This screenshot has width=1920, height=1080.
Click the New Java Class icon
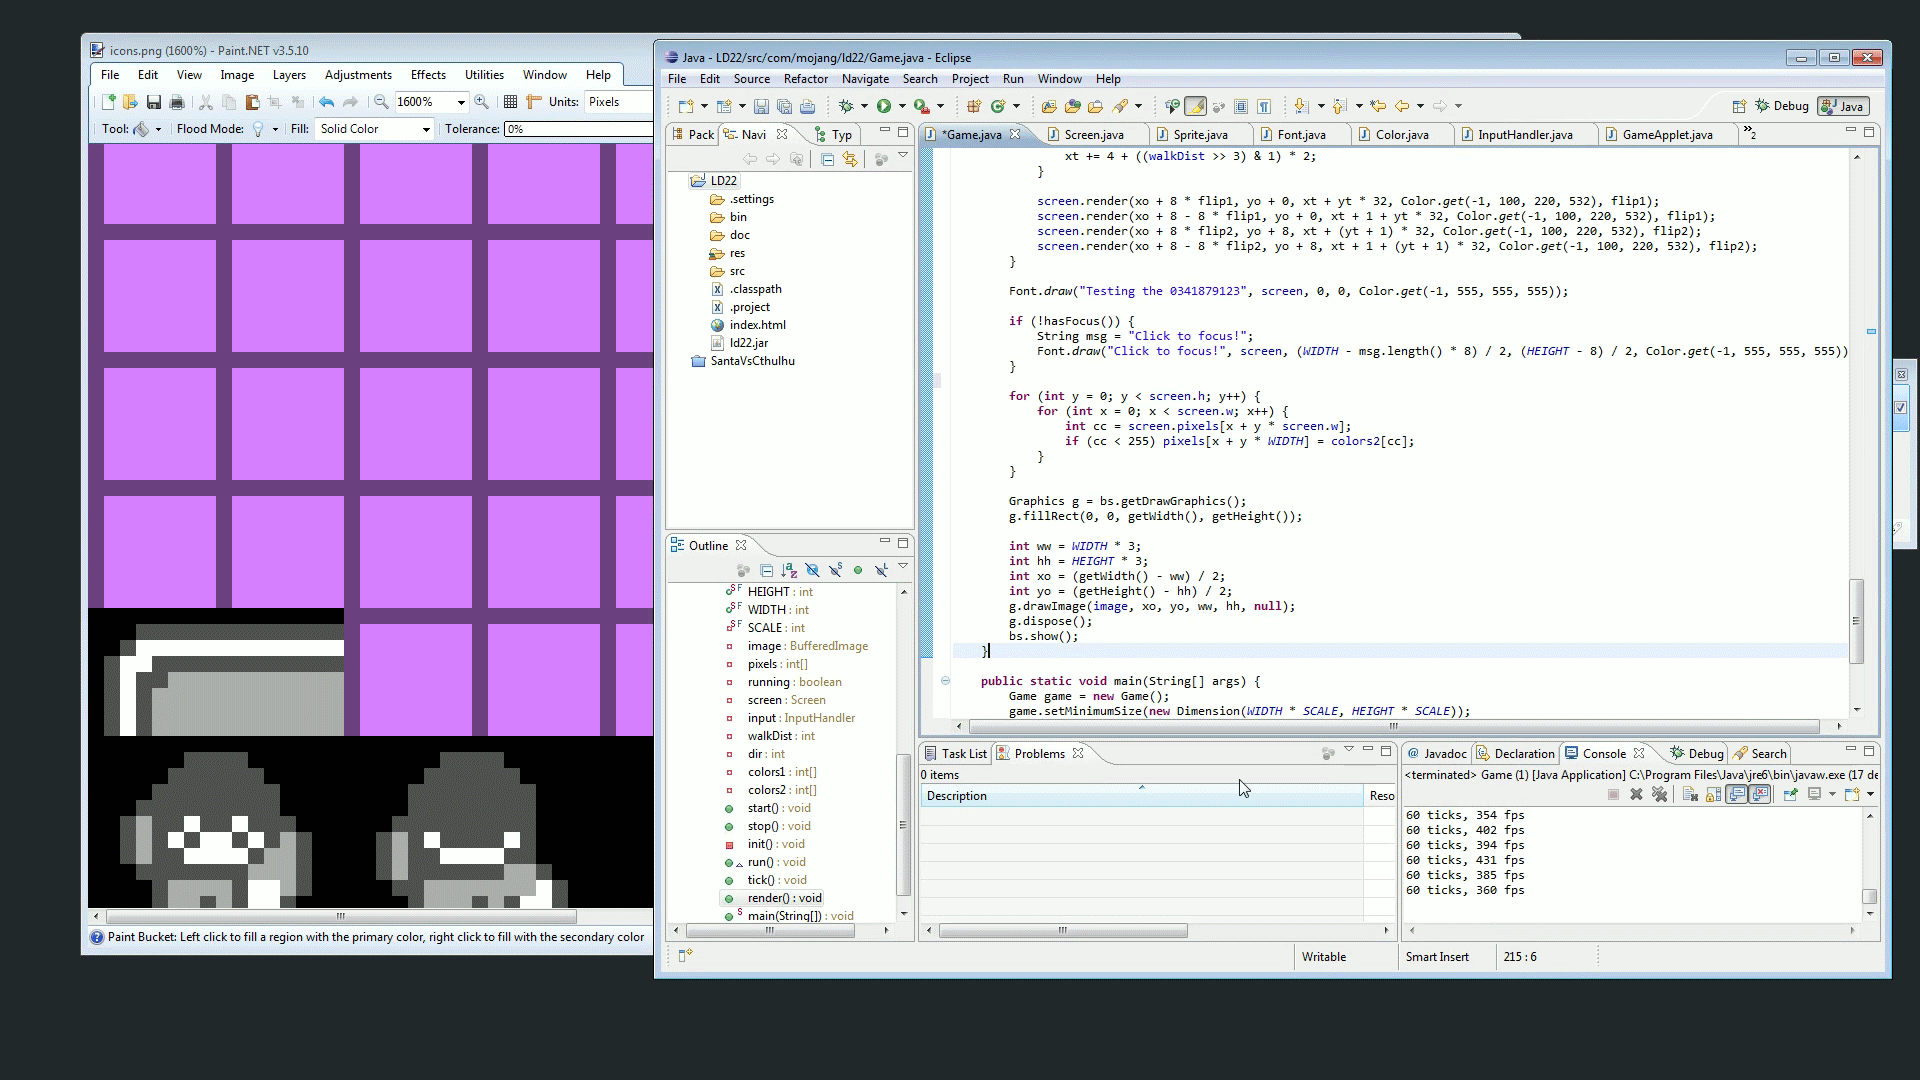click(998, 106)
